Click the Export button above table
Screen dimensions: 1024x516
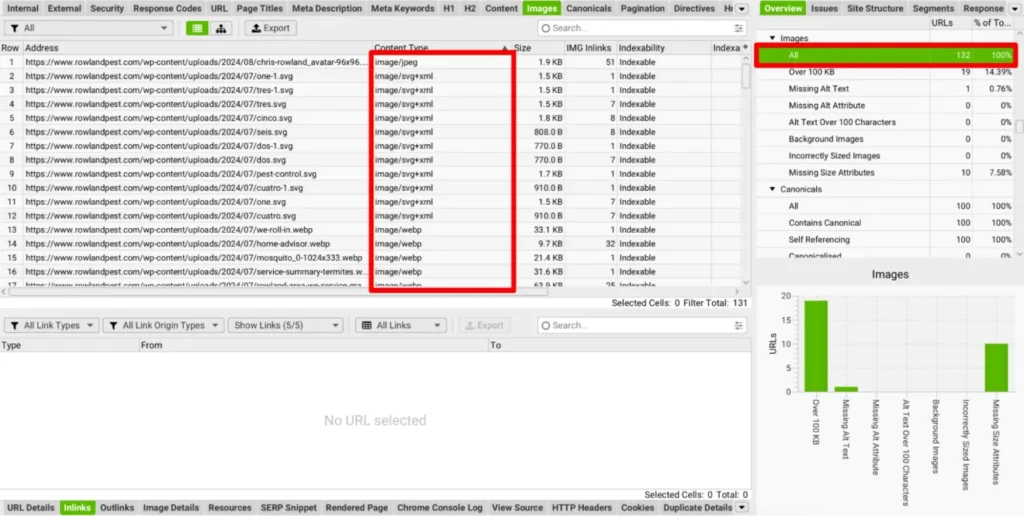270,28
